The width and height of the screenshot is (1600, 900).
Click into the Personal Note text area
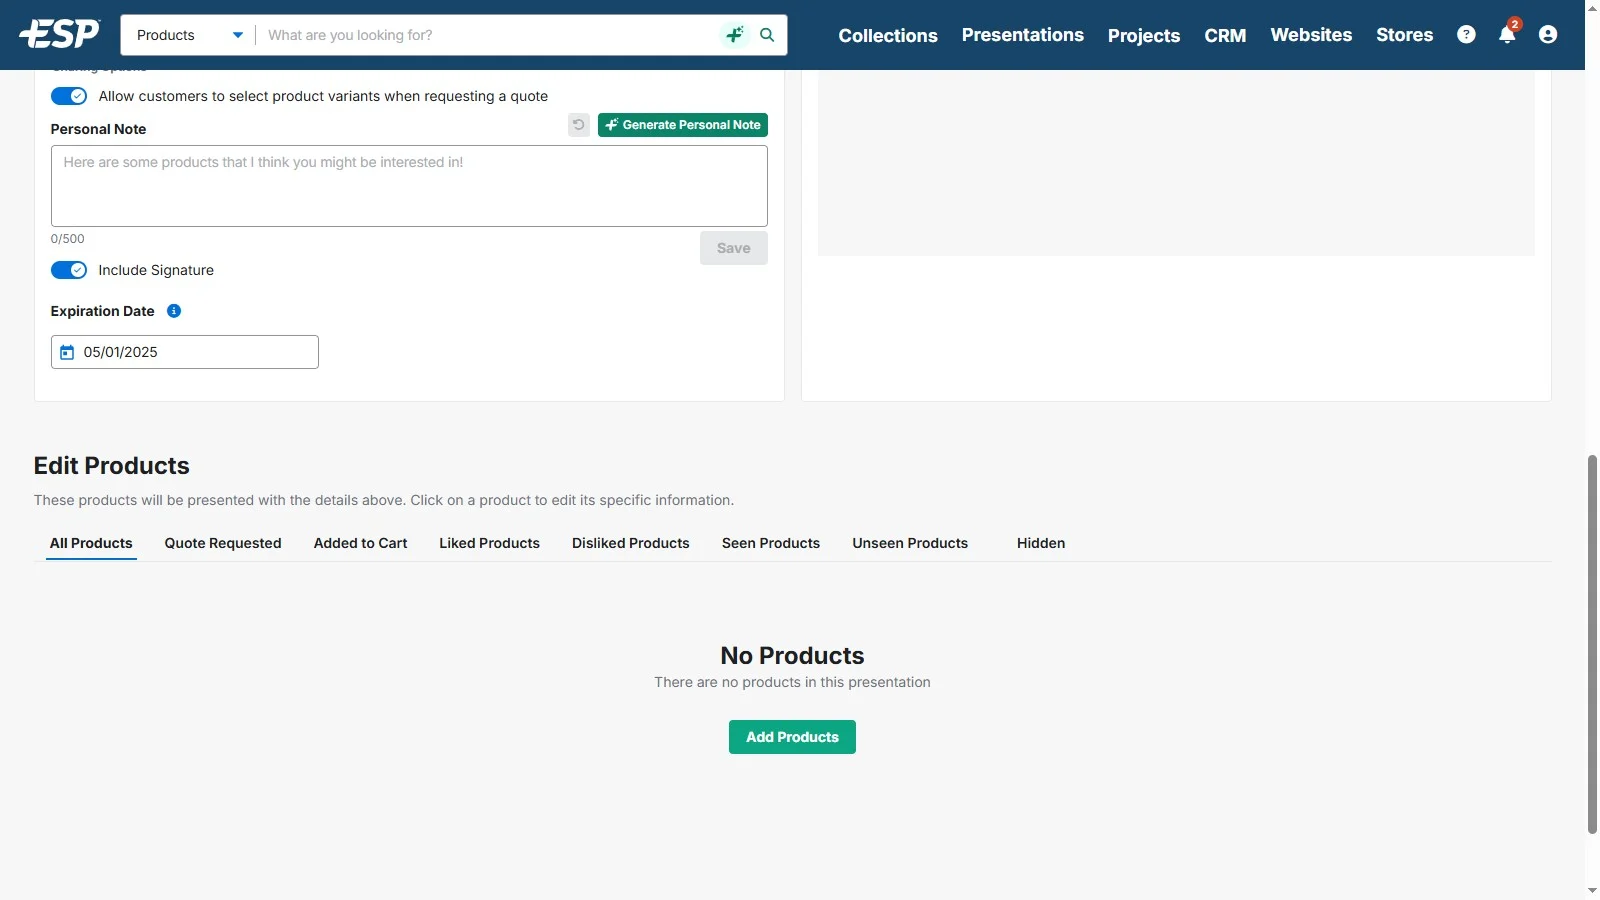click(409, 186)
